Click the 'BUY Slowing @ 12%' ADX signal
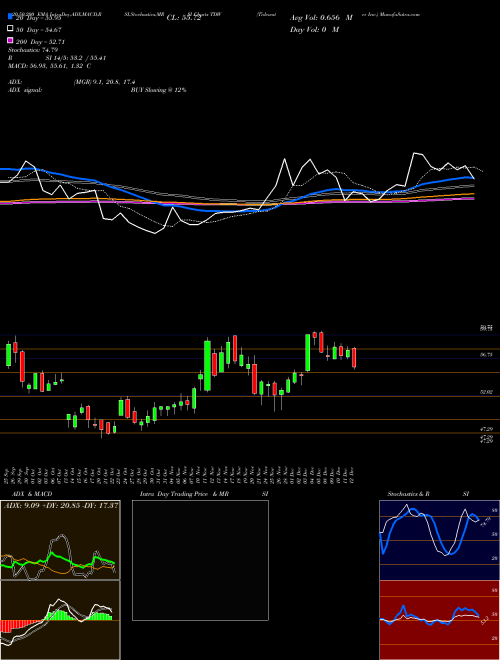Image resolution: width=500 pixels, height=660 pixels. pyautogui.click(x=159, y=90)
